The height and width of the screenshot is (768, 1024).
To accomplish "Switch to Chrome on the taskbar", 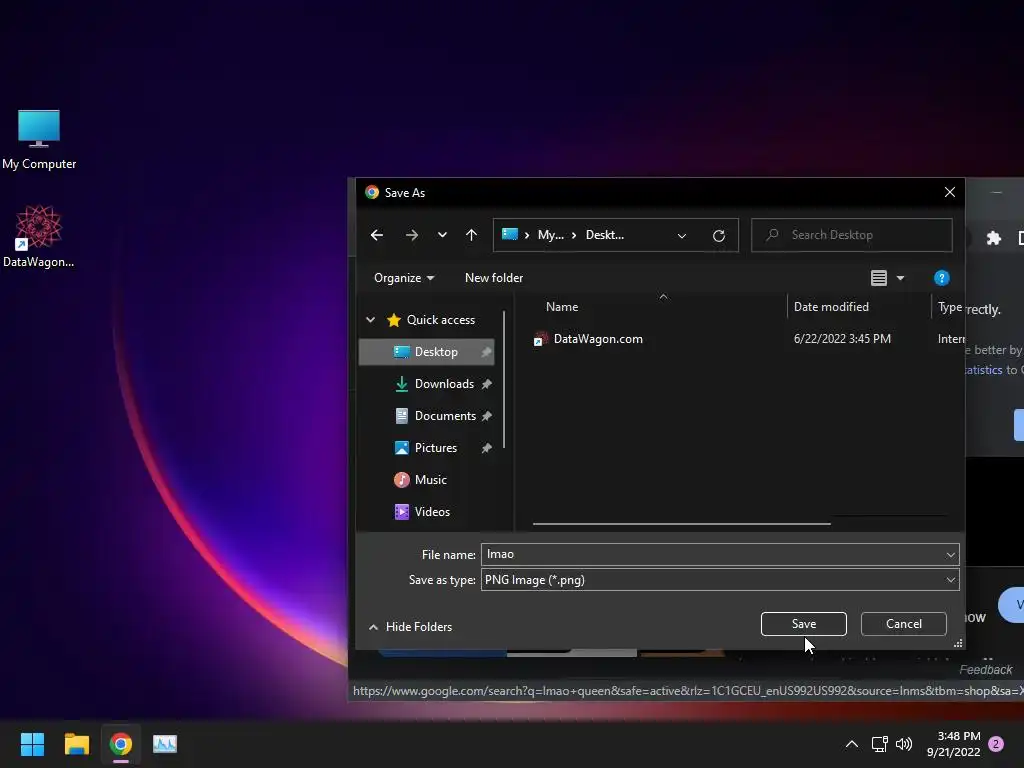I will click(x=121, y=744).
